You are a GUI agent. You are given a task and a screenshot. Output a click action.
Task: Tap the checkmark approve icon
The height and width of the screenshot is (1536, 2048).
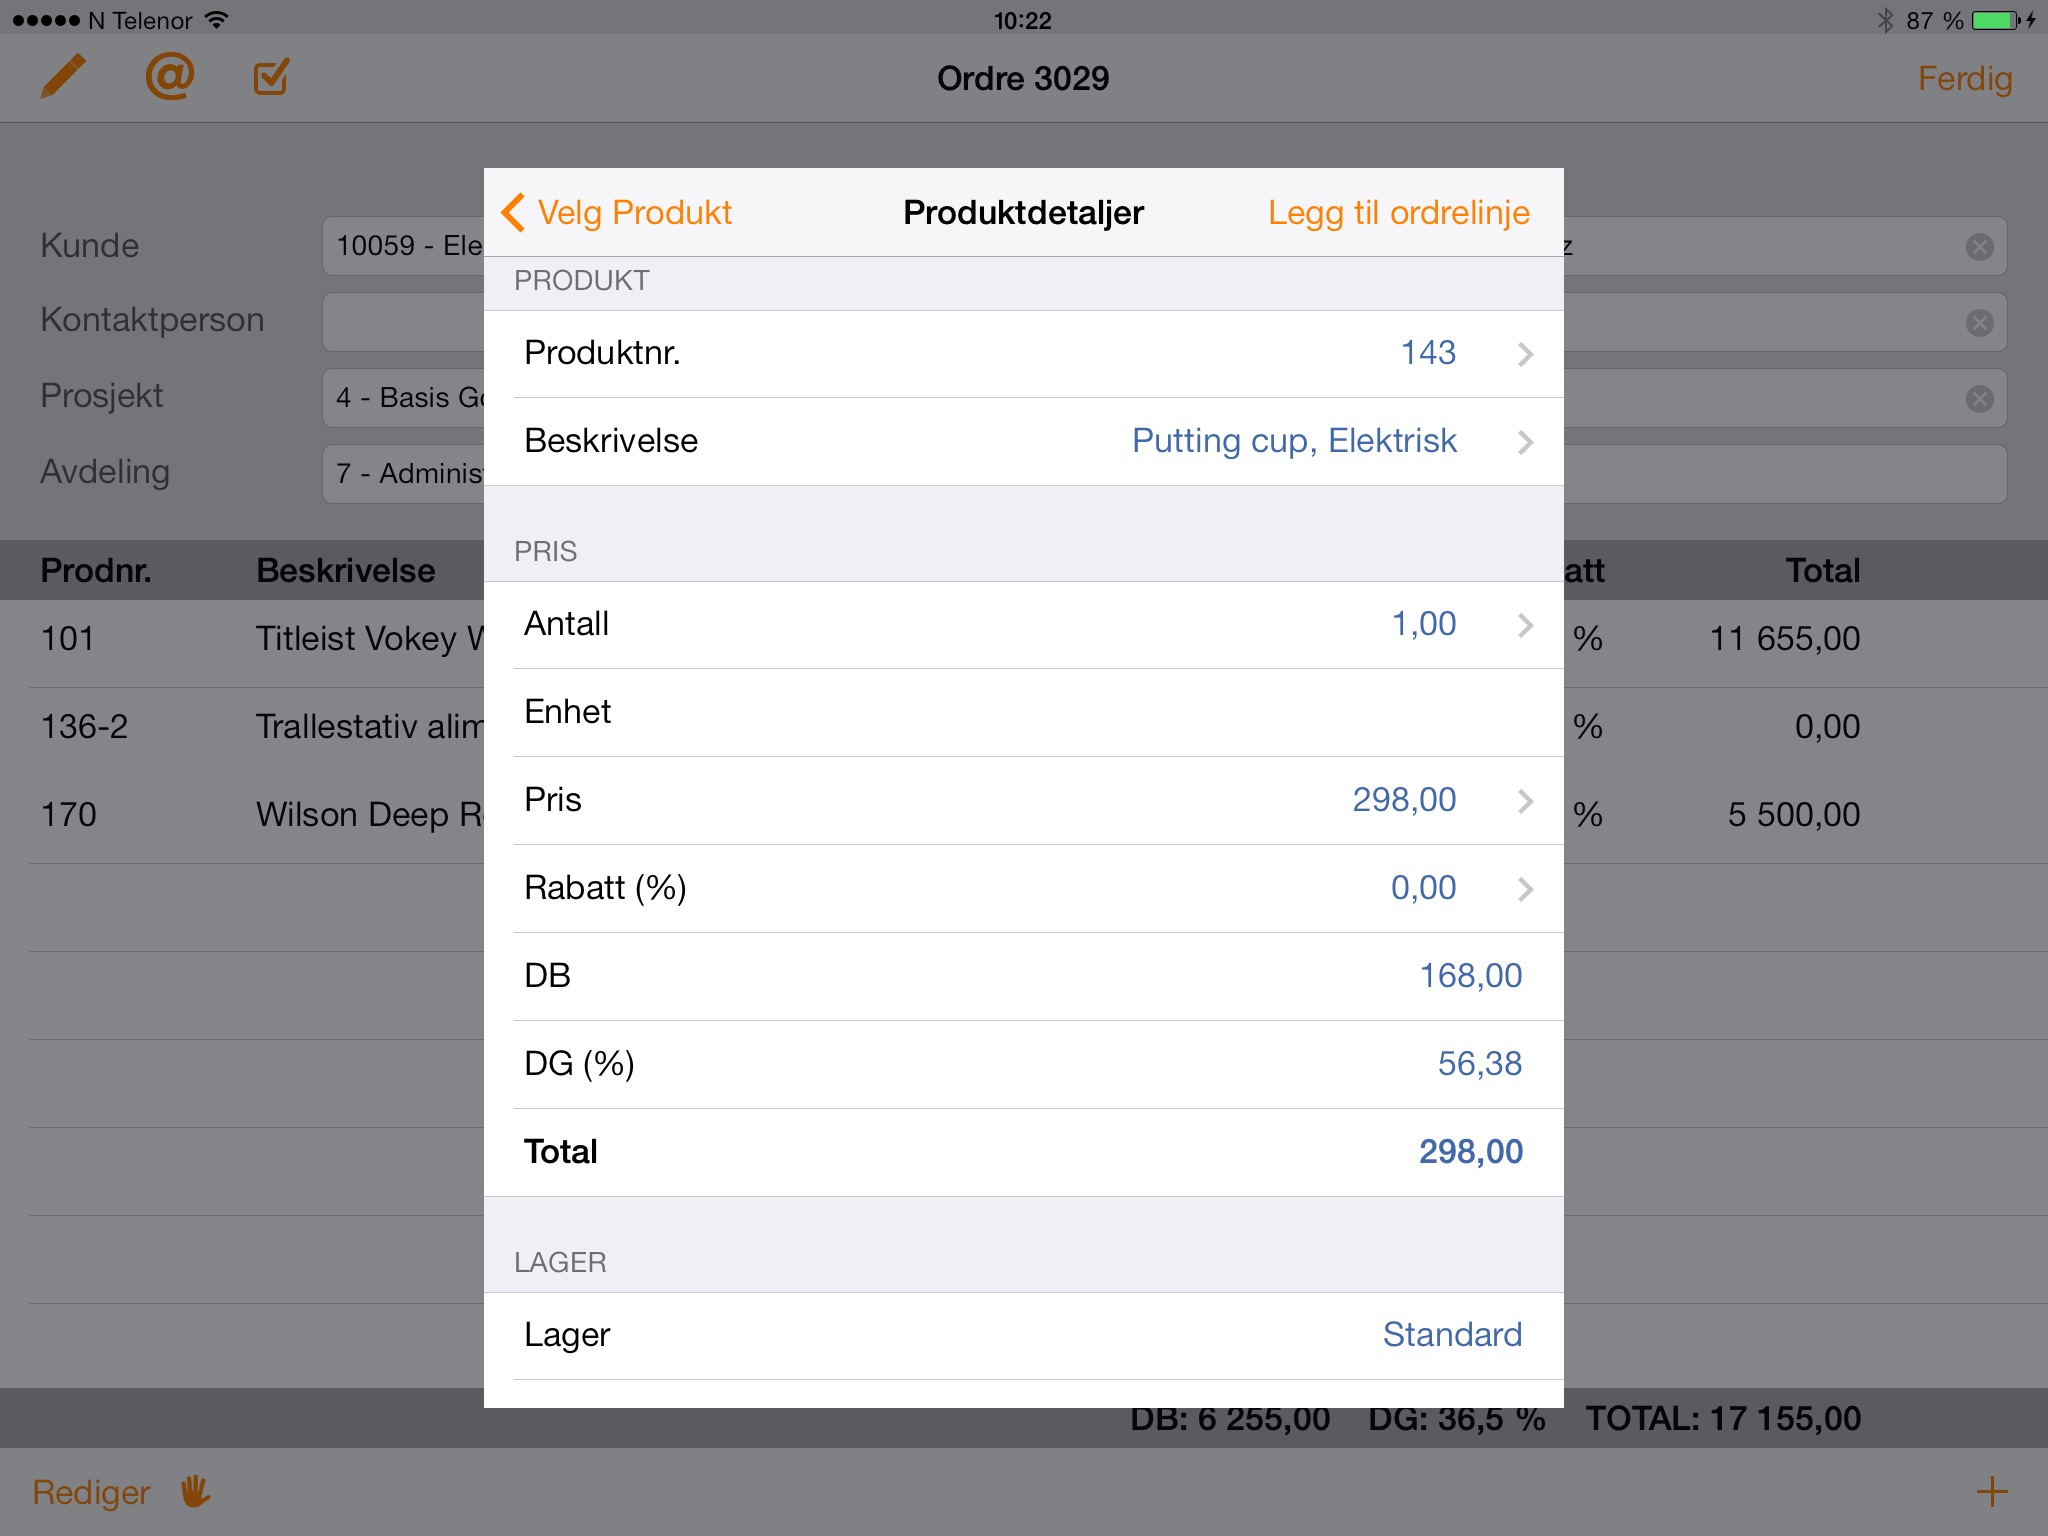click(x=271, y=77)
